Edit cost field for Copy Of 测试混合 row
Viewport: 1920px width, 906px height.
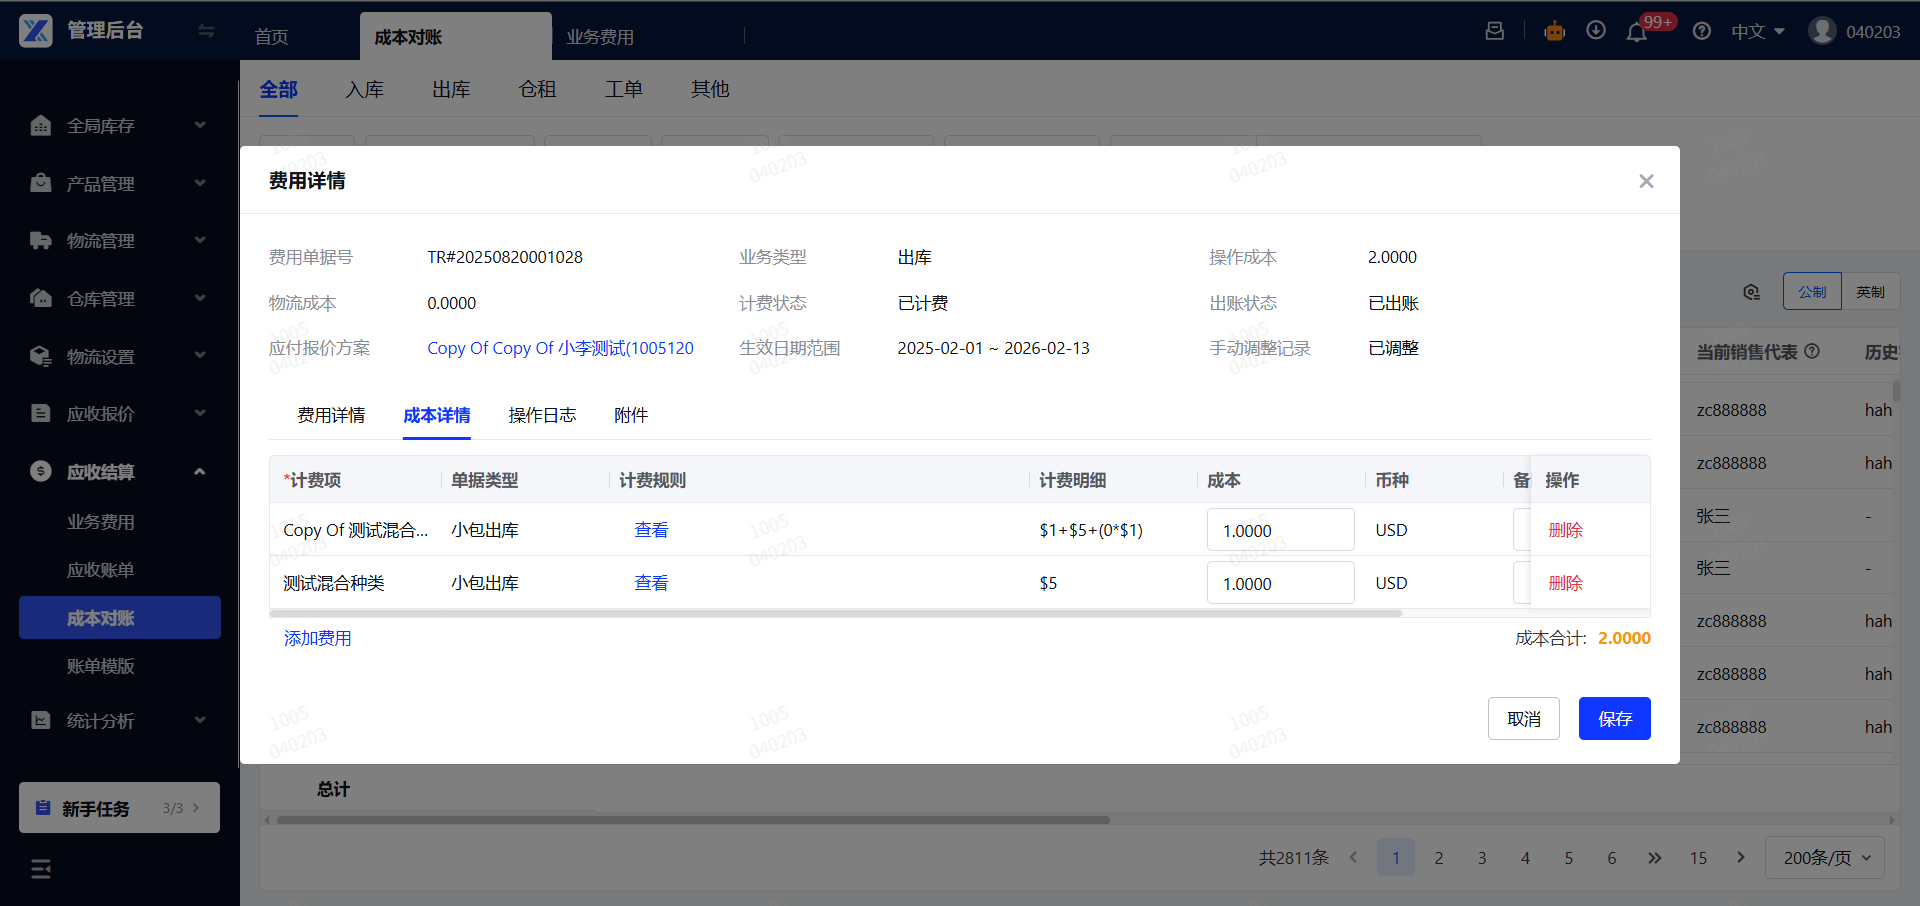pos(1281,530)
